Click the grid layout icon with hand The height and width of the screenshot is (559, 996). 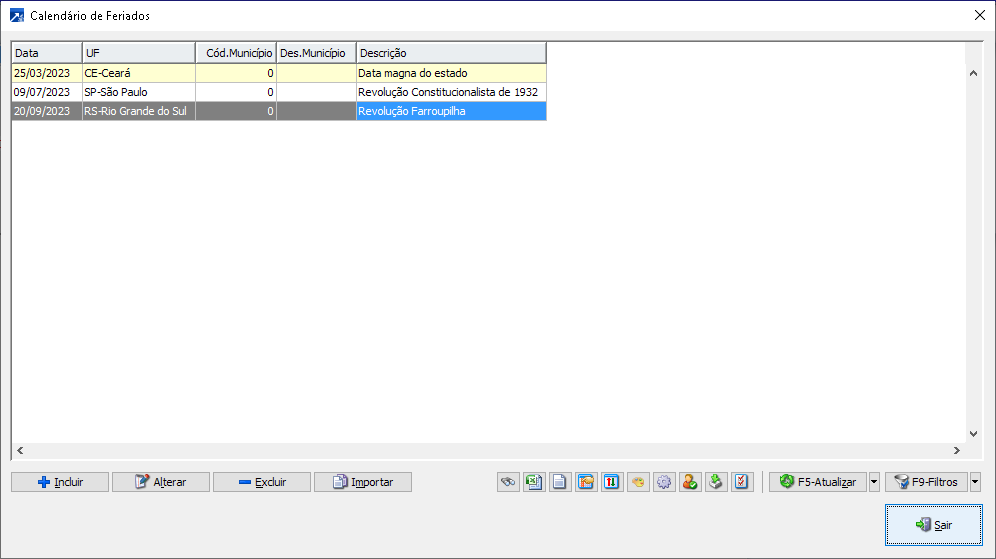[x=586, y=482]
